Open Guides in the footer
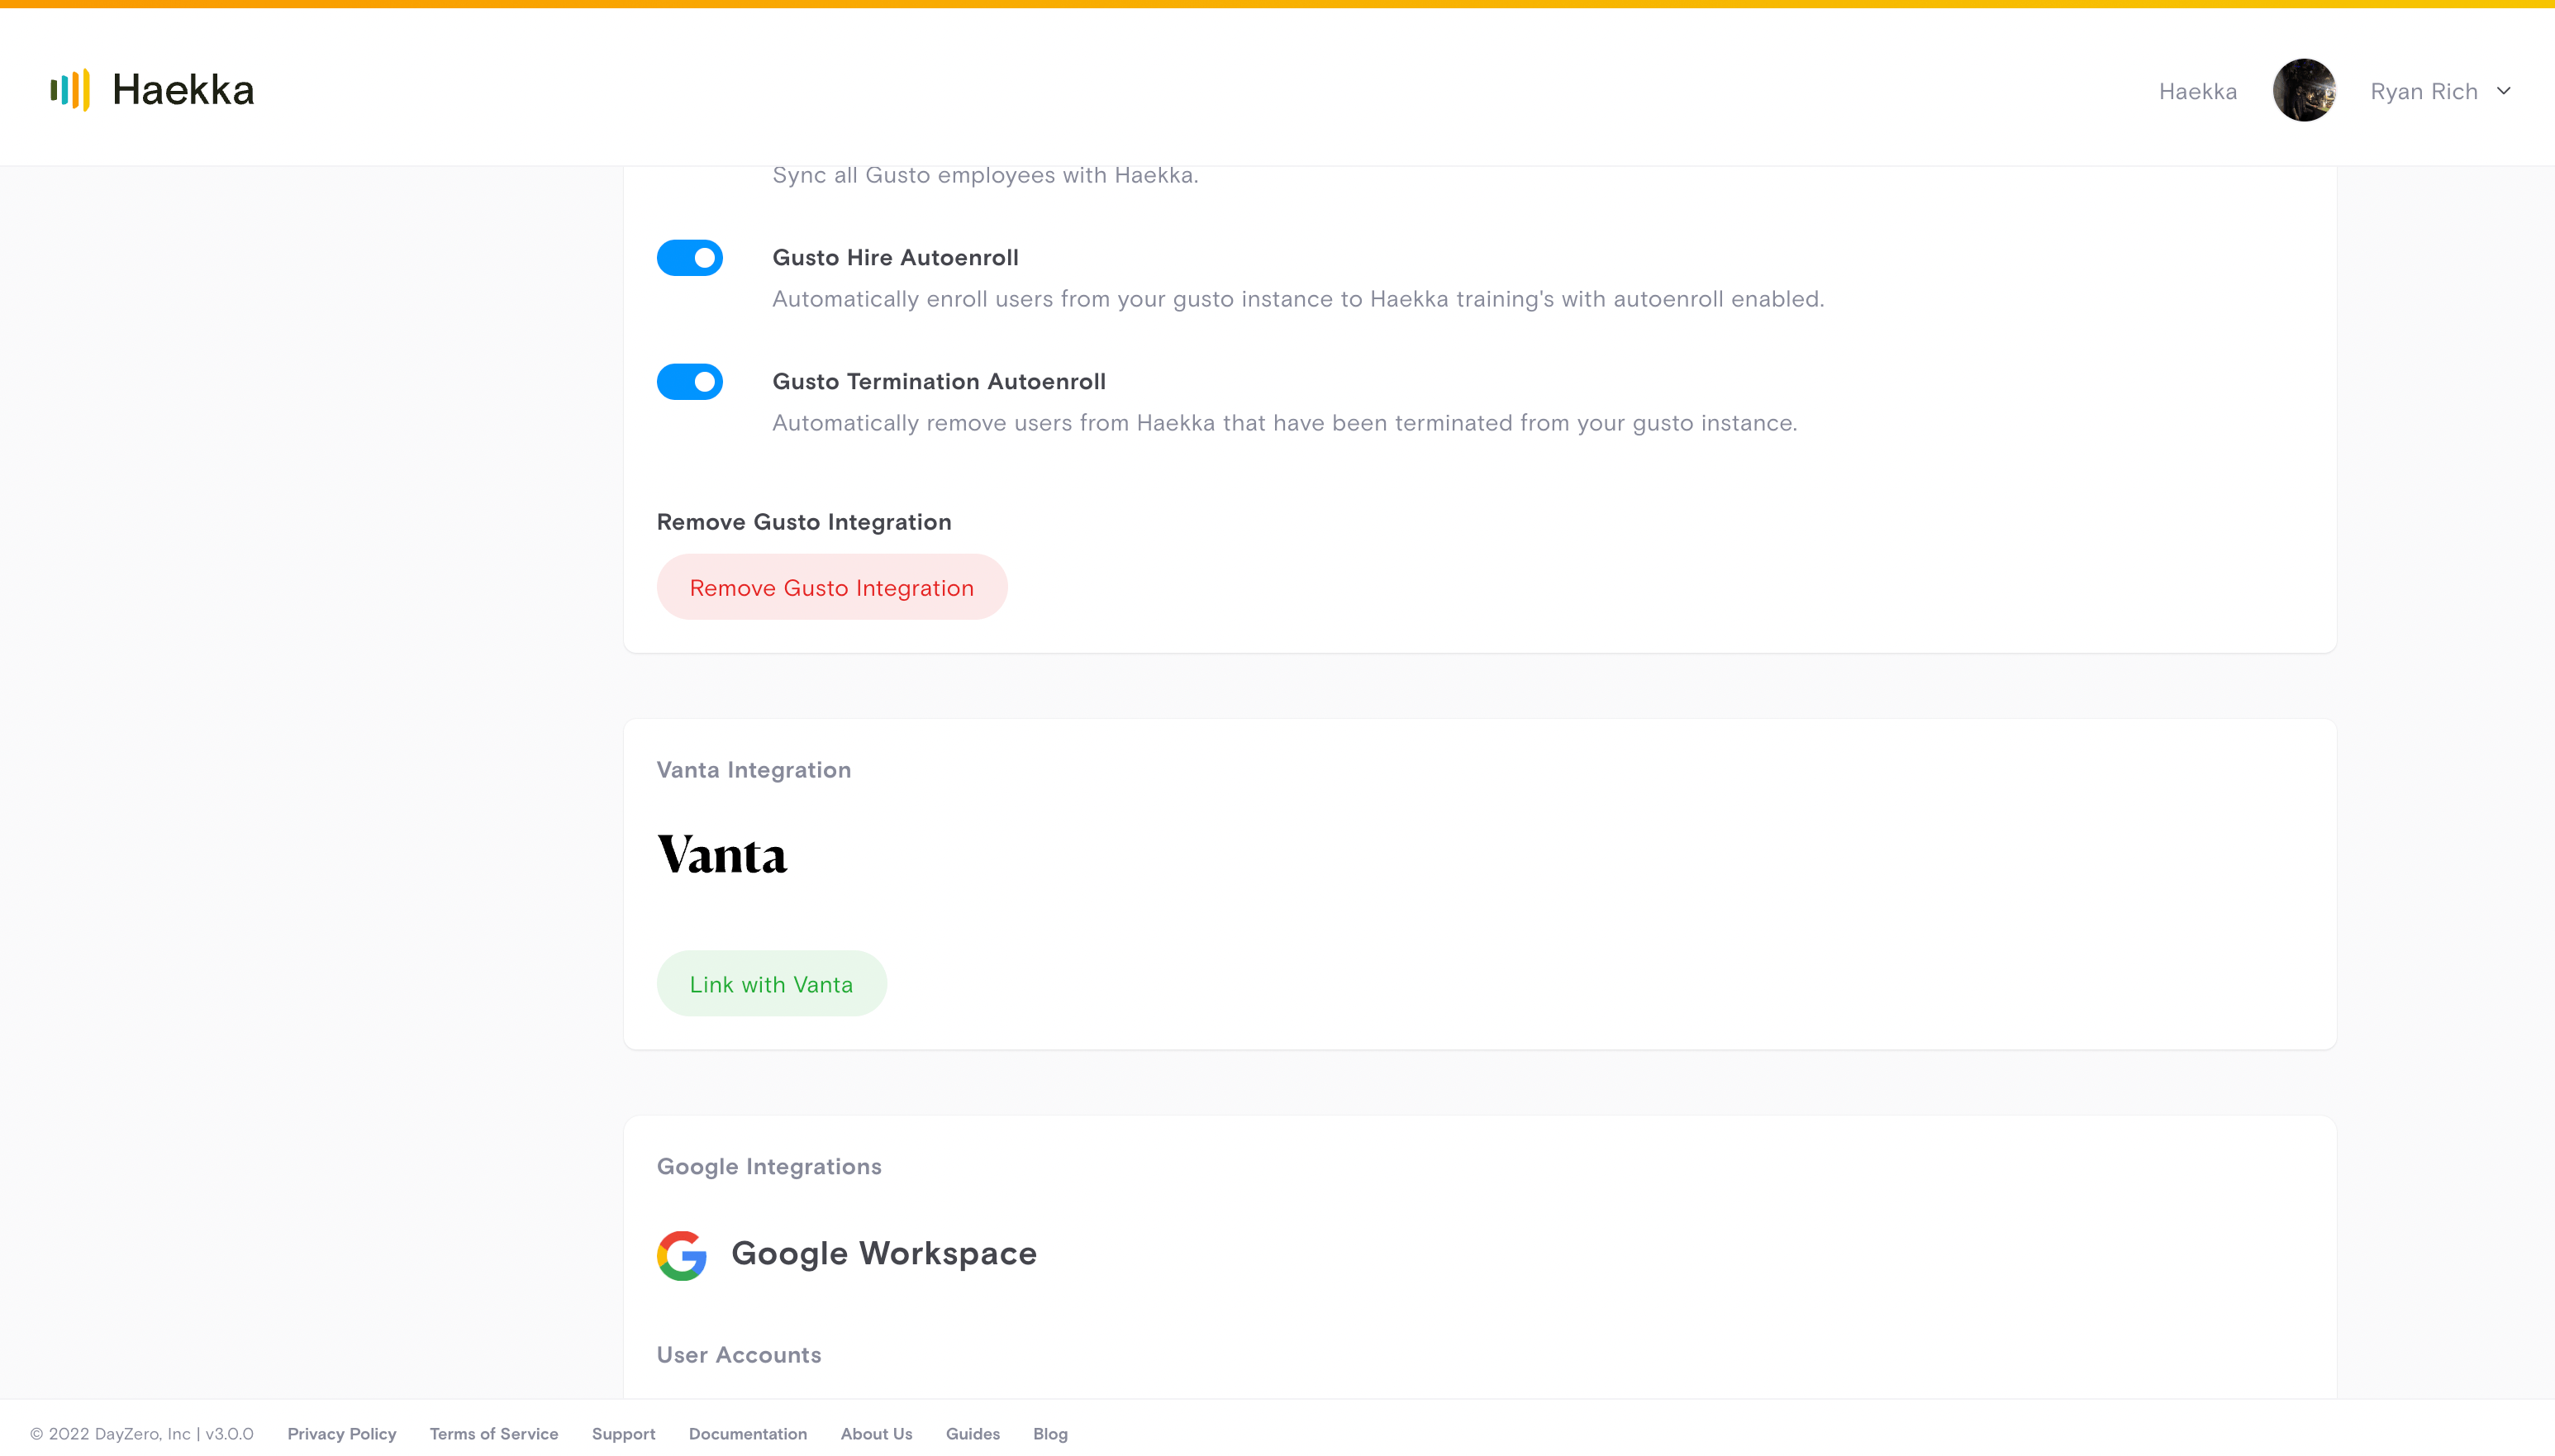This screenshot has height=1456, width=2555. (x=972, y=1434)
